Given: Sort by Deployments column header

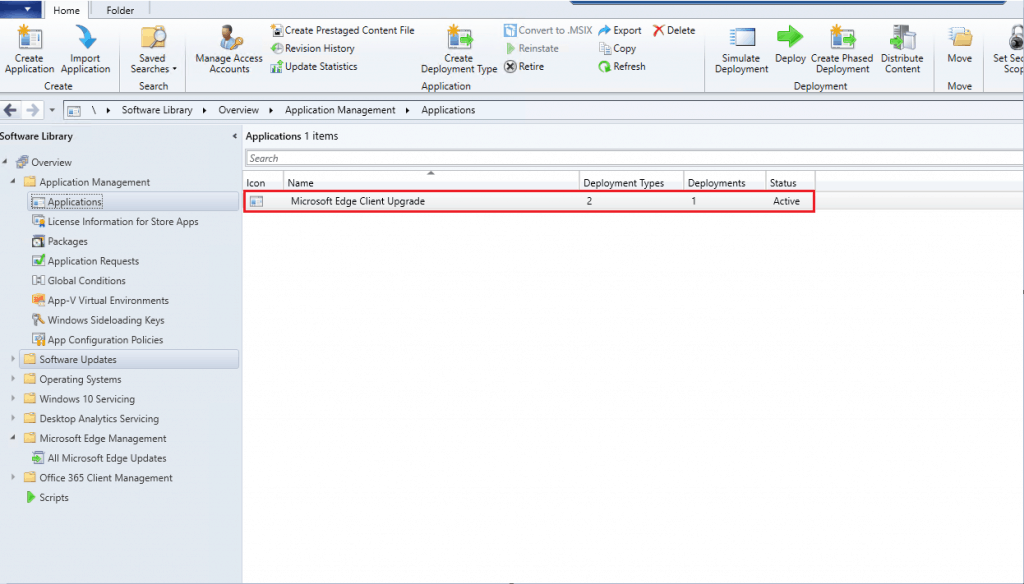Looking at the screenshot, I should (724, 183).
